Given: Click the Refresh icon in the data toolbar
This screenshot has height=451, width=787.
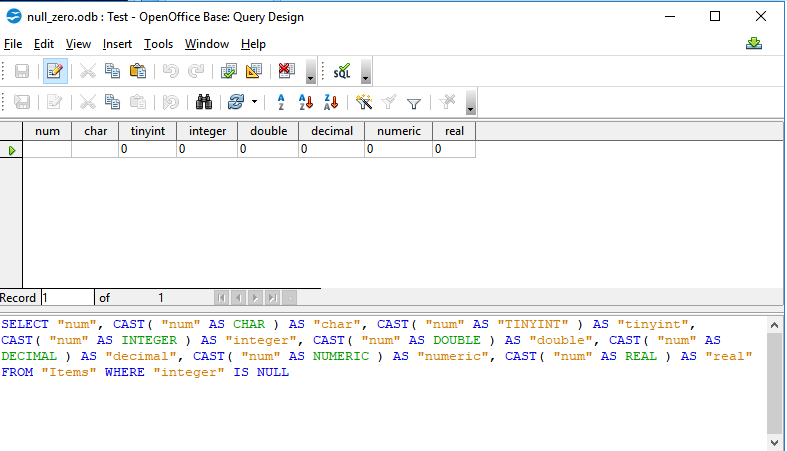Looking at the screenshot, I should pos(236,102).
